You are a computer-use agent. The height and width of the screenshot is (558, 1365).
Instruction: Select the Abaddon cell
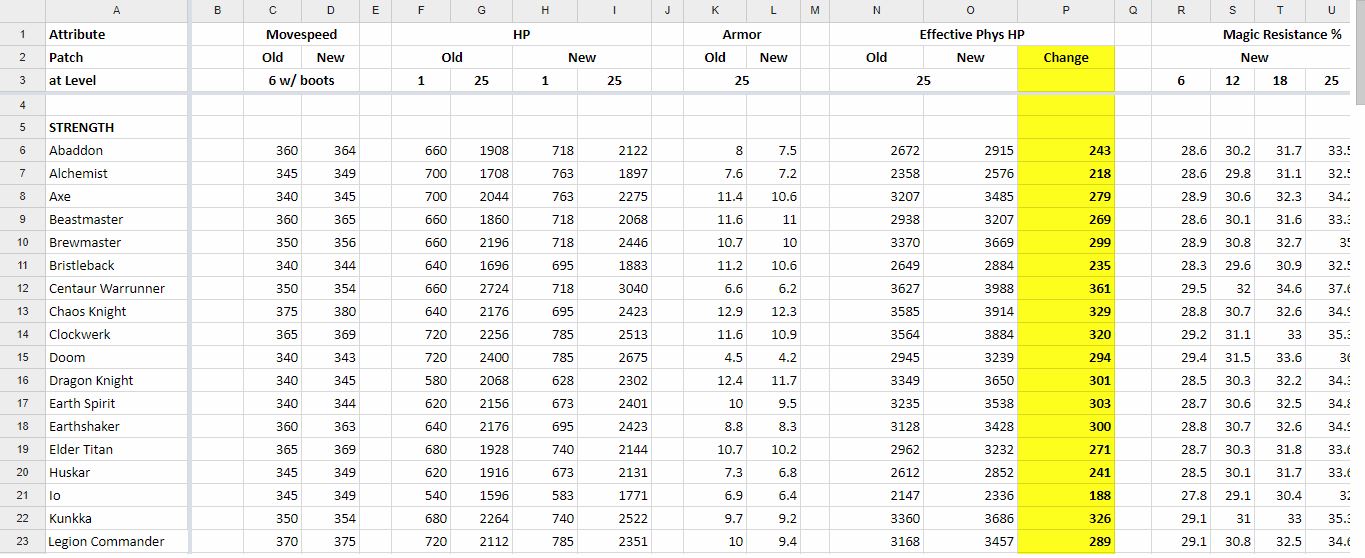click(x=116, y=151)
